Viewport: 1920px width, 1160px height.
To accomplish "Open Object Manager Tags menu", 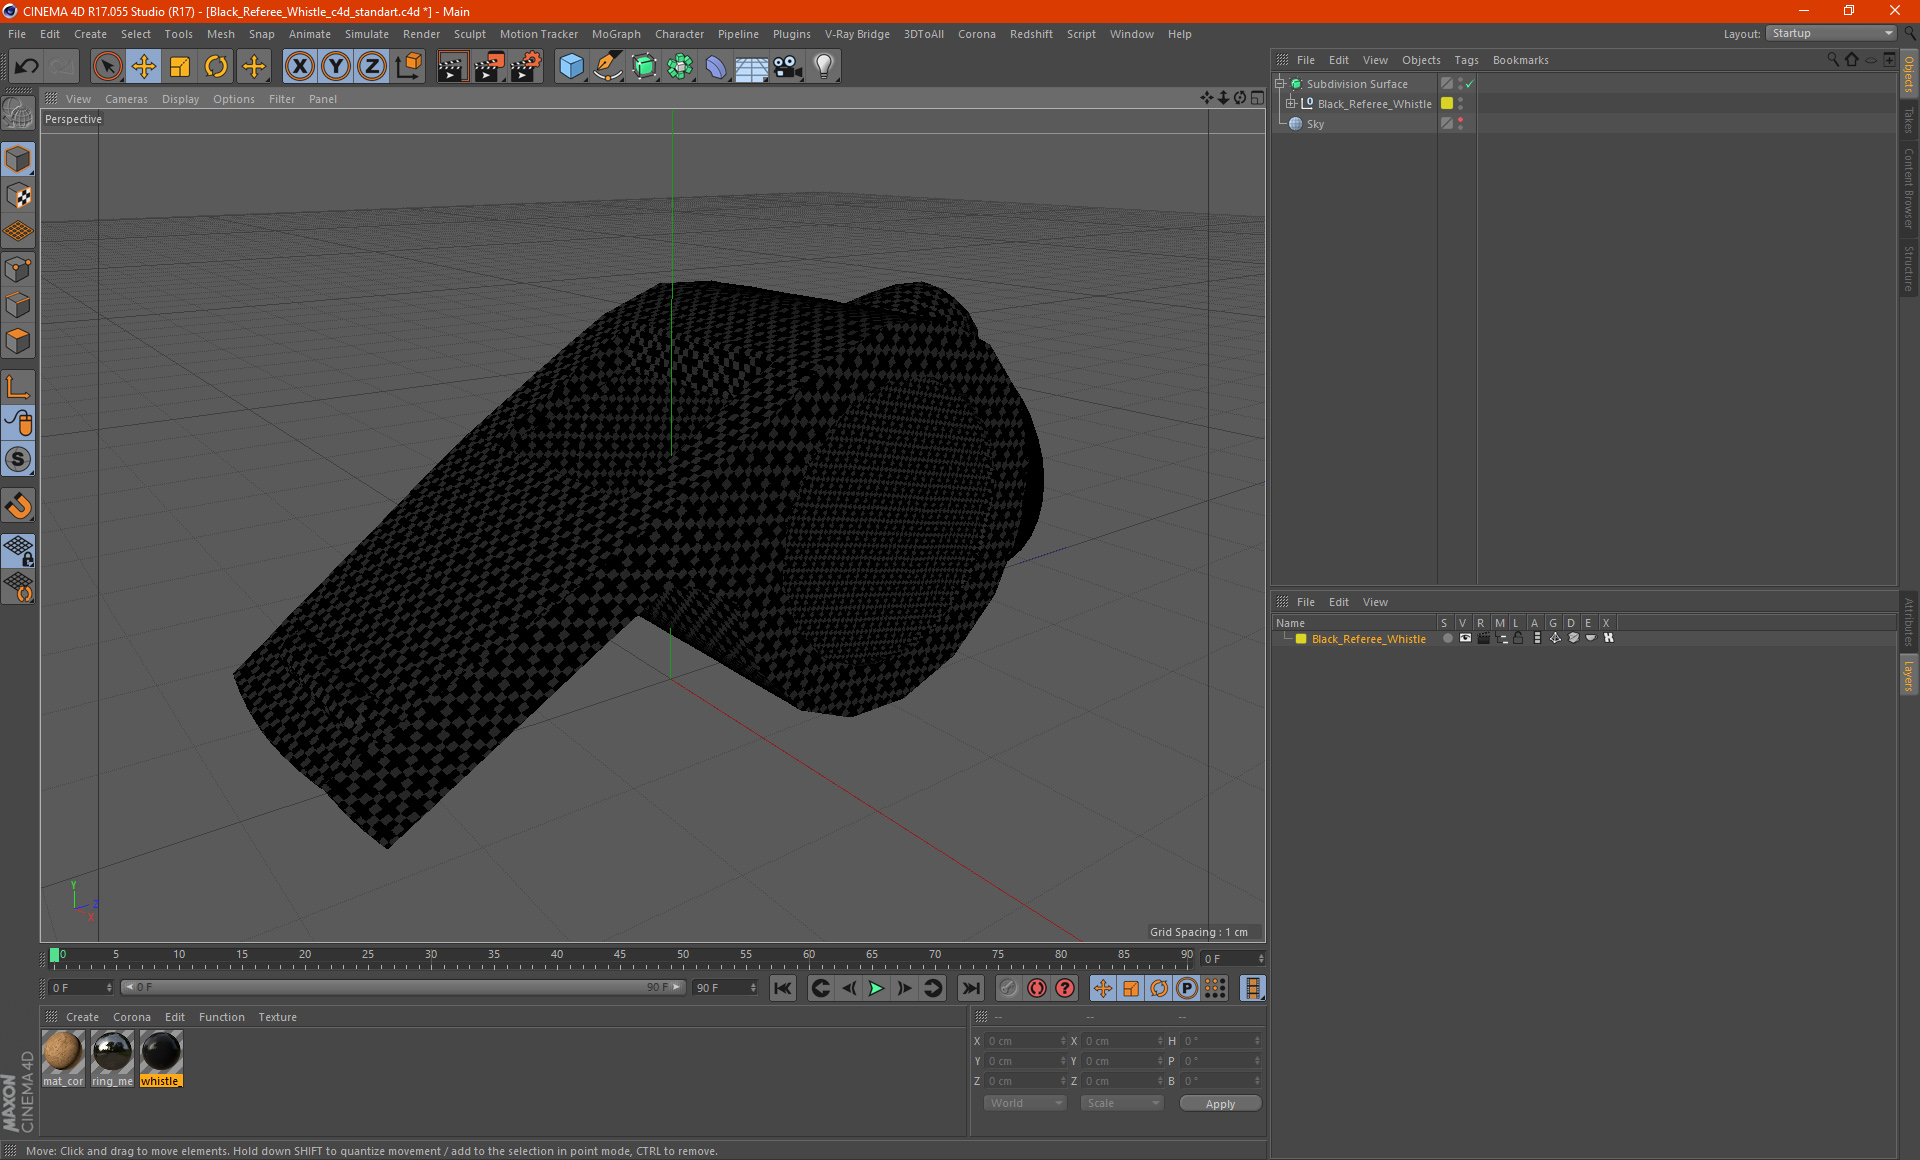I will click(1466, 60).
